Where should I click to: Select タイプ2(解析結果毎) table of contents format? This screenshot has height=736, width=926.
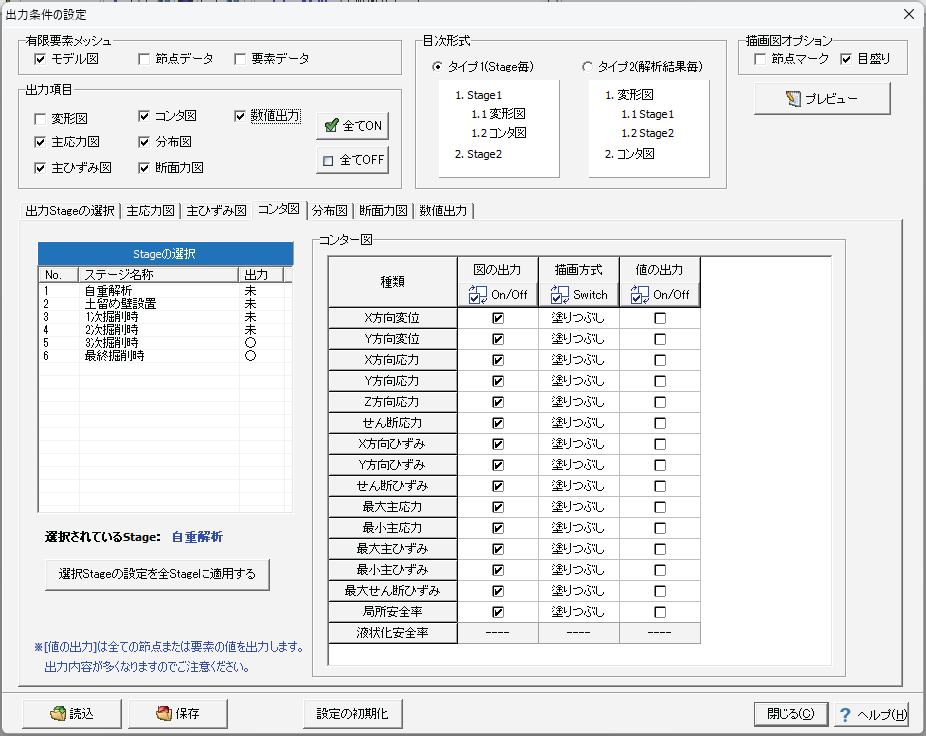pos(588,67)
